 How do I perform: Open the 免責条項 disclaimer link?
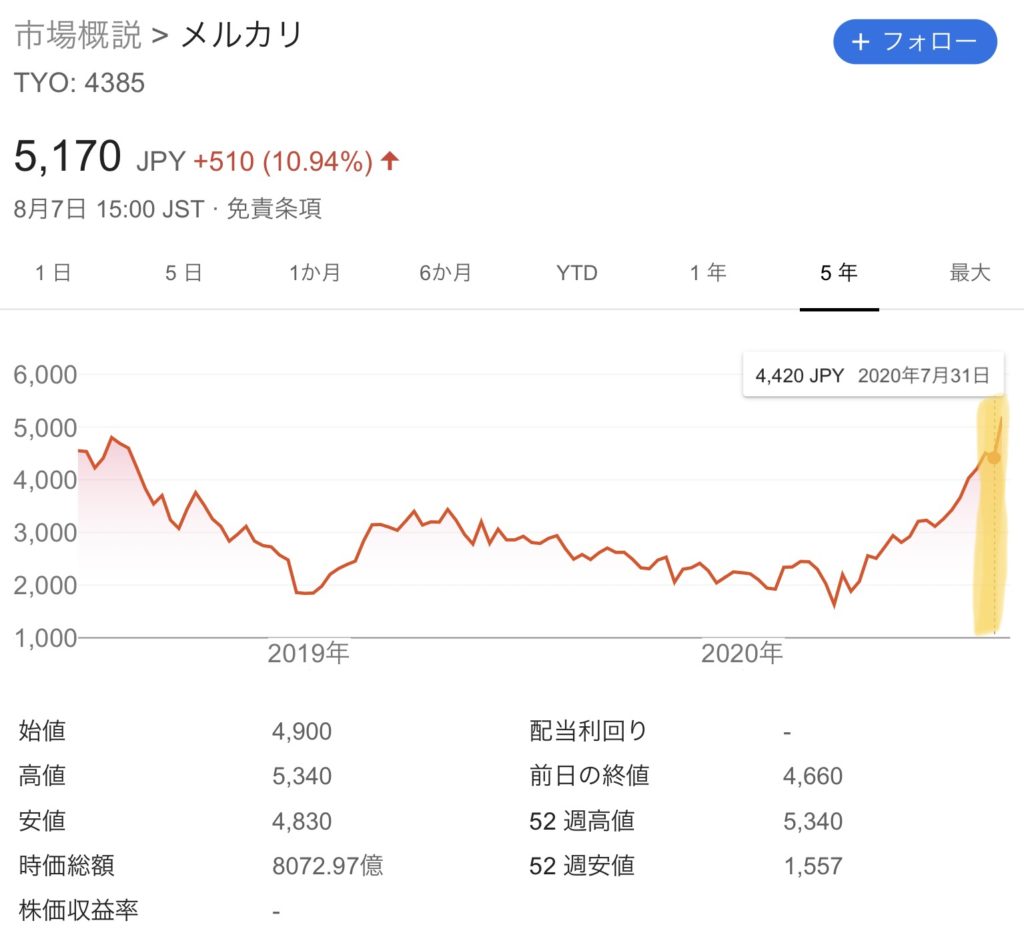pyautogui.click(x=274, y=209)
